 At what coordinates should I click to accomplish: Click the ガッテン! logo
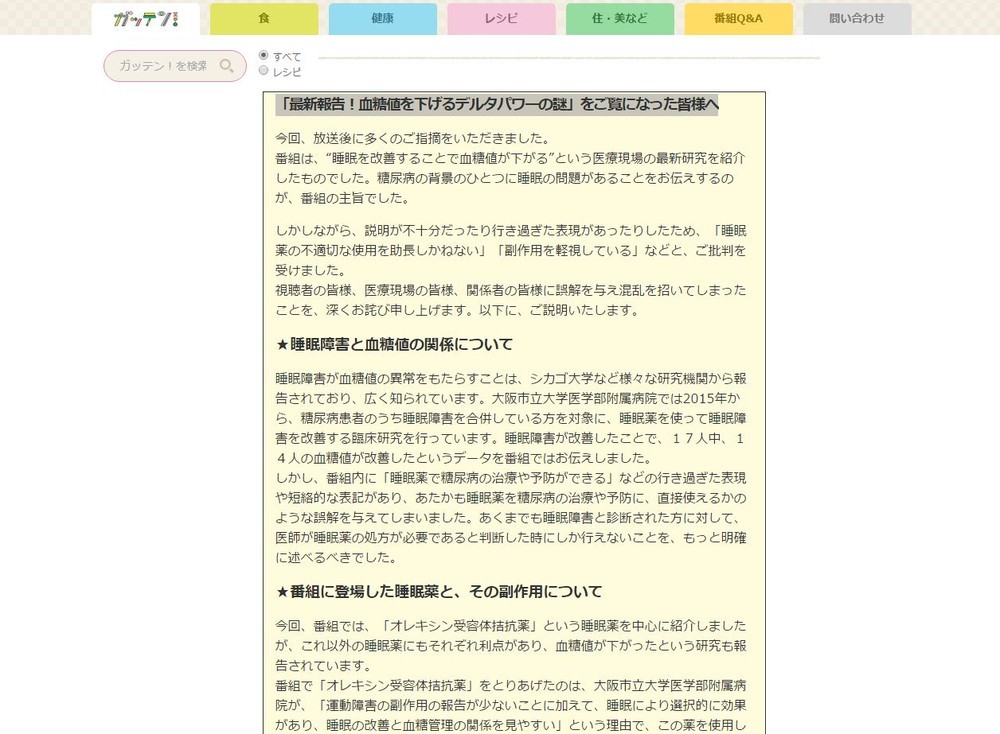tap(145, 19)
